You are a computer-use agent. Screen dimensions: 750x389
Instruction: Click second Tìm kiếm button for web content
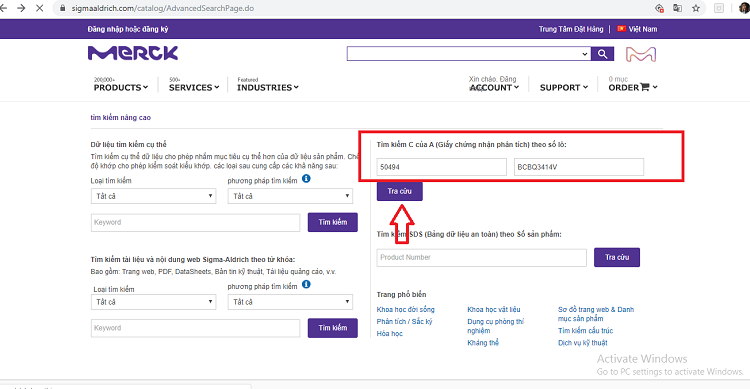[x=332, y=328]
